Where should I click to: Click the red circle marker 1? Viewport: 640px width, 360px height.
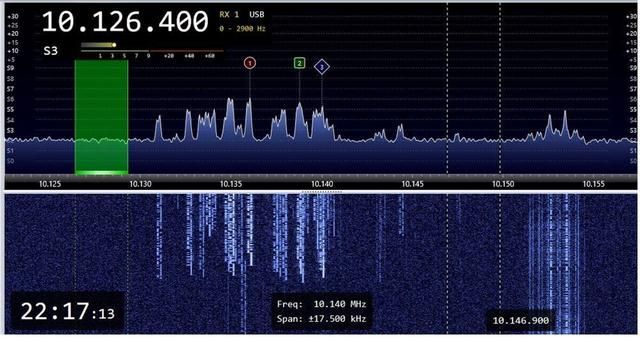click(250, 63)
